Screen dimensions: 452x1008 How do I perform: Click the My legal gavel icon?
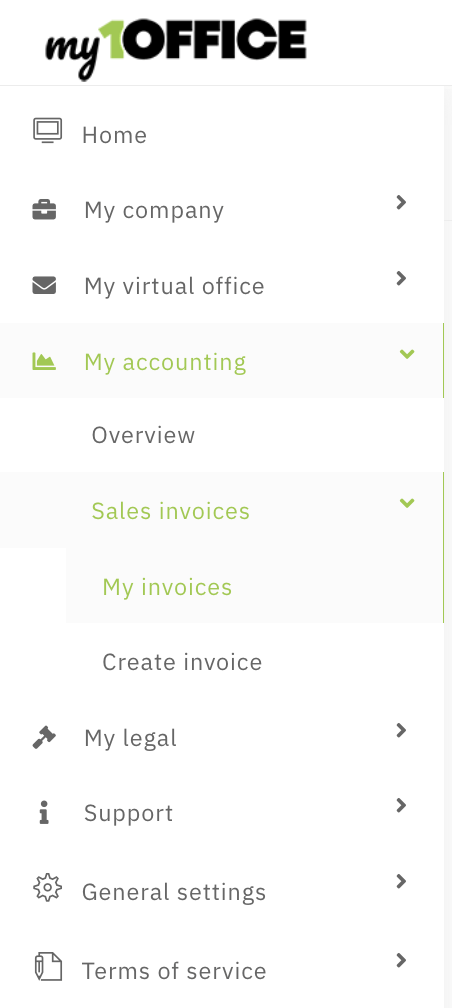pyautogui.click(x=44, y=737)
